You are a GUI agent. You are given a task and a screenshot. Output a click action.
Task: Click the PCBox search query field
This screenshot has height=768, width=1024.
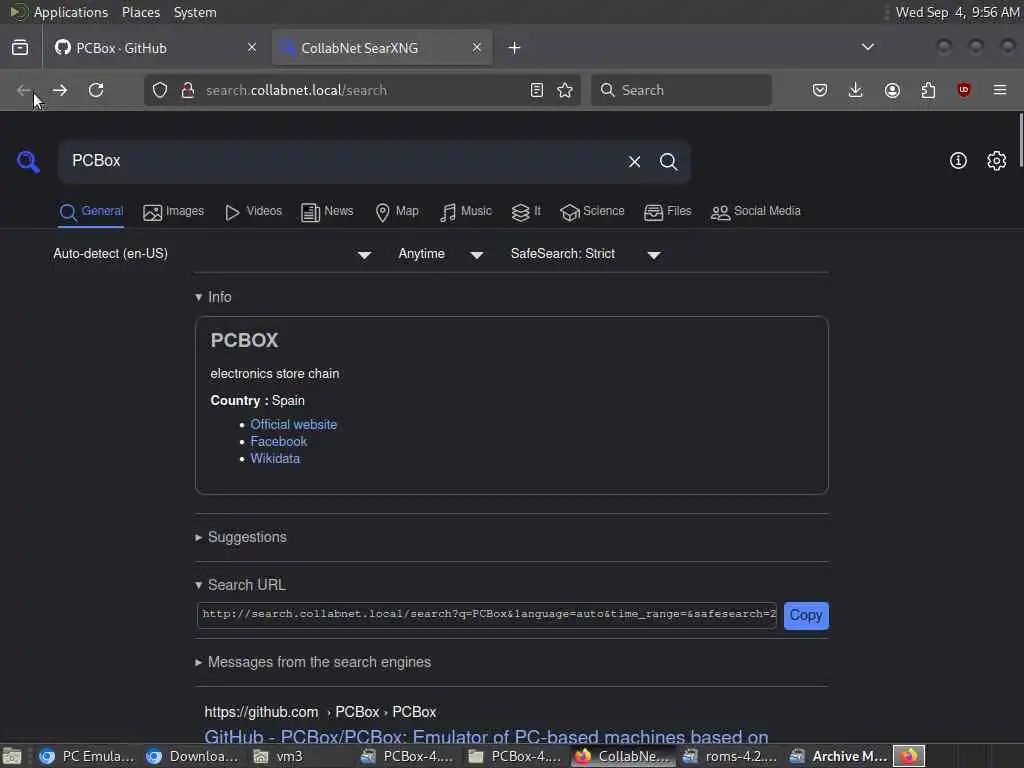340,161
